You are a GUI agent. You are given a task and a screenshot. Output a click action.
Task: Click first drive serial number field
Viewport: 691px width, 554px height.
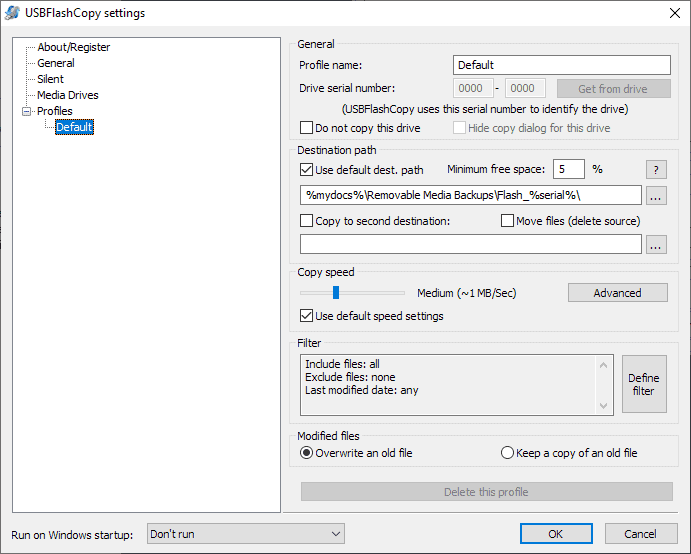pos(473,88)
